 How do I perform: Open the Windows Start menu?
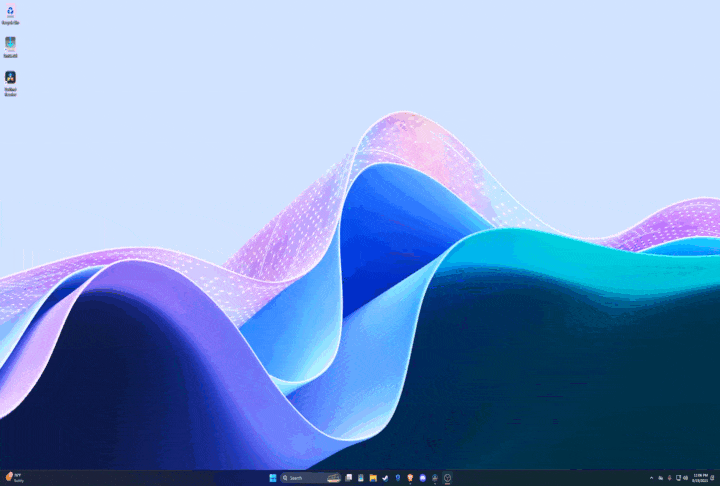[273, 478]
